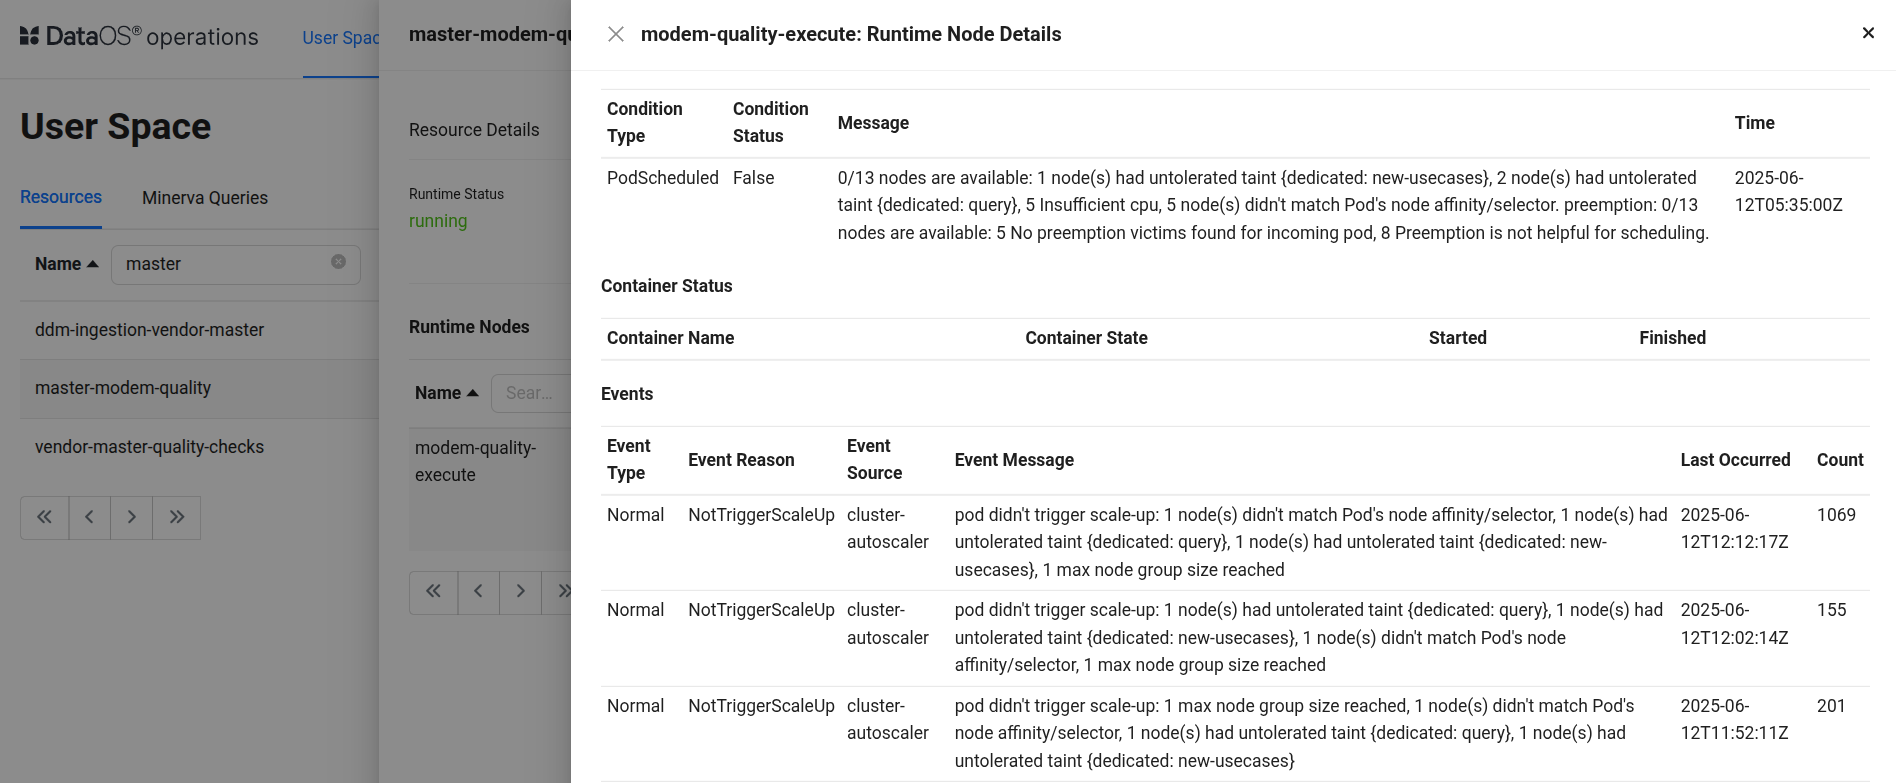Open Resource Details section

474,130
